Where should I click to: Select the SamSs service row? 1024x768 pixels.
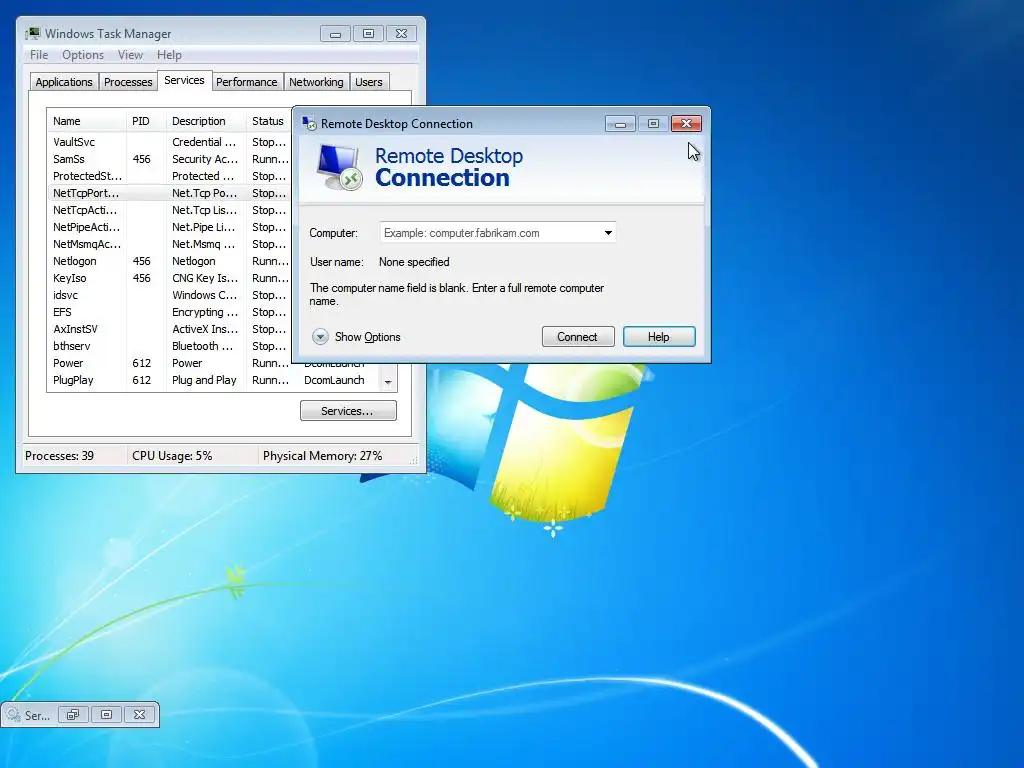click(170, 159)
